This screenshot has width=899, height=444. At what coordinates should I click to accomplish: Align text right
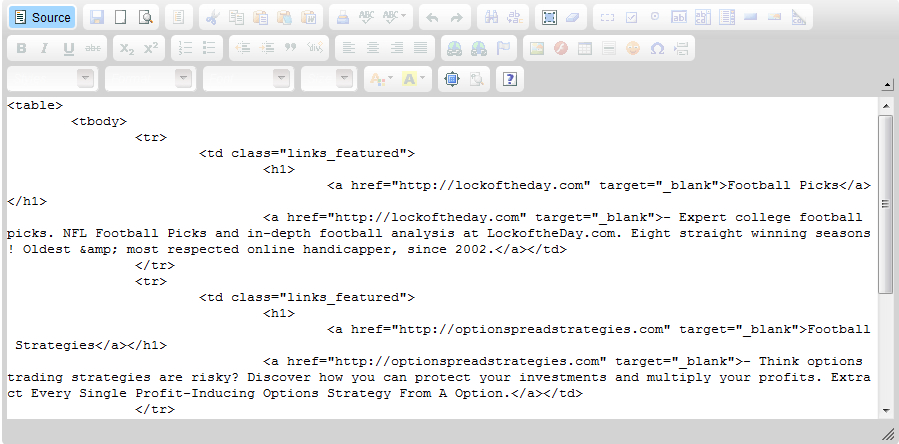397,49
